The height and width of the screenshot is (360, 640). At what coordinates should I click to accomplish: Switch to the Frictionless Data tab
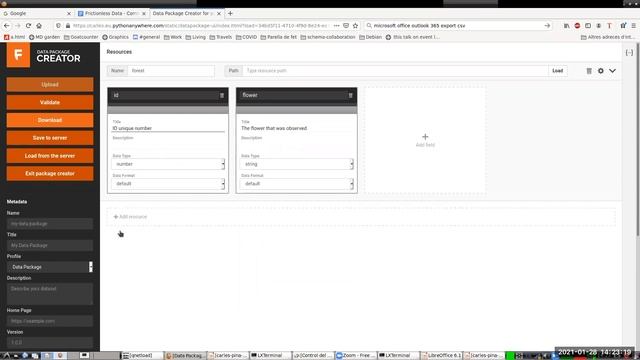tap(112, 13)
